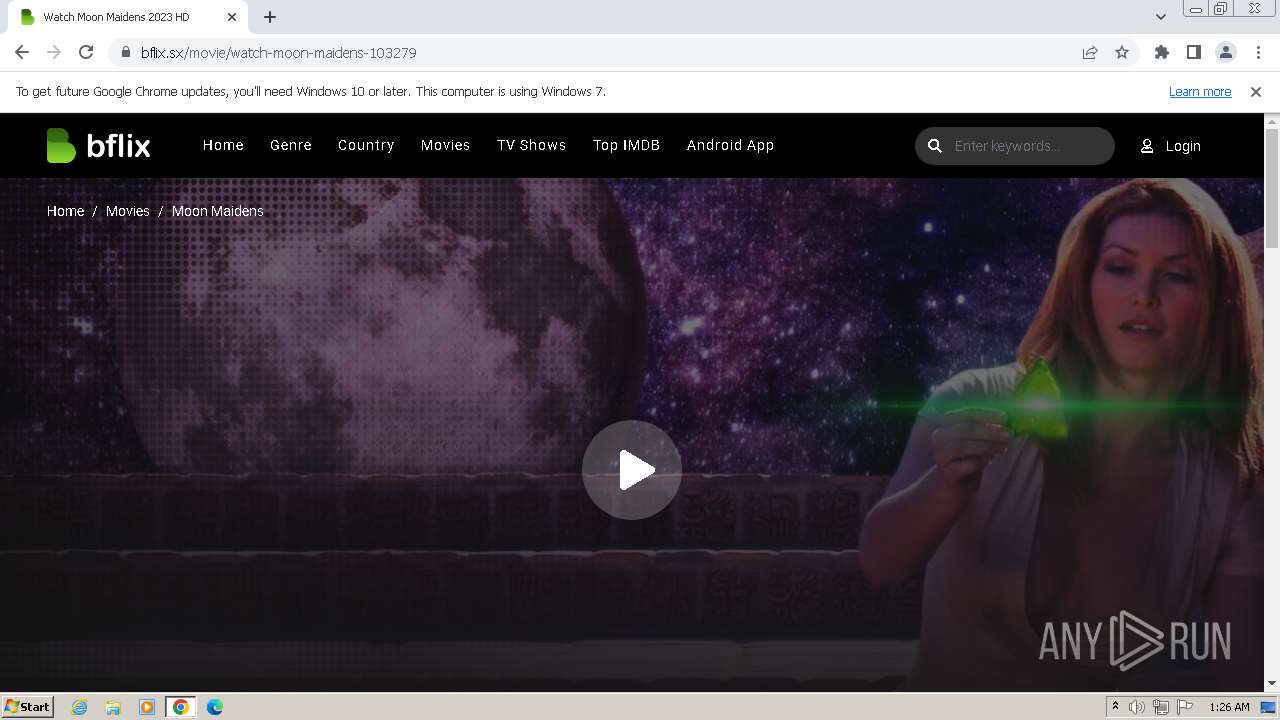
Task: Dismiss the Chrome update infobar
Action: coord(1256,91)
